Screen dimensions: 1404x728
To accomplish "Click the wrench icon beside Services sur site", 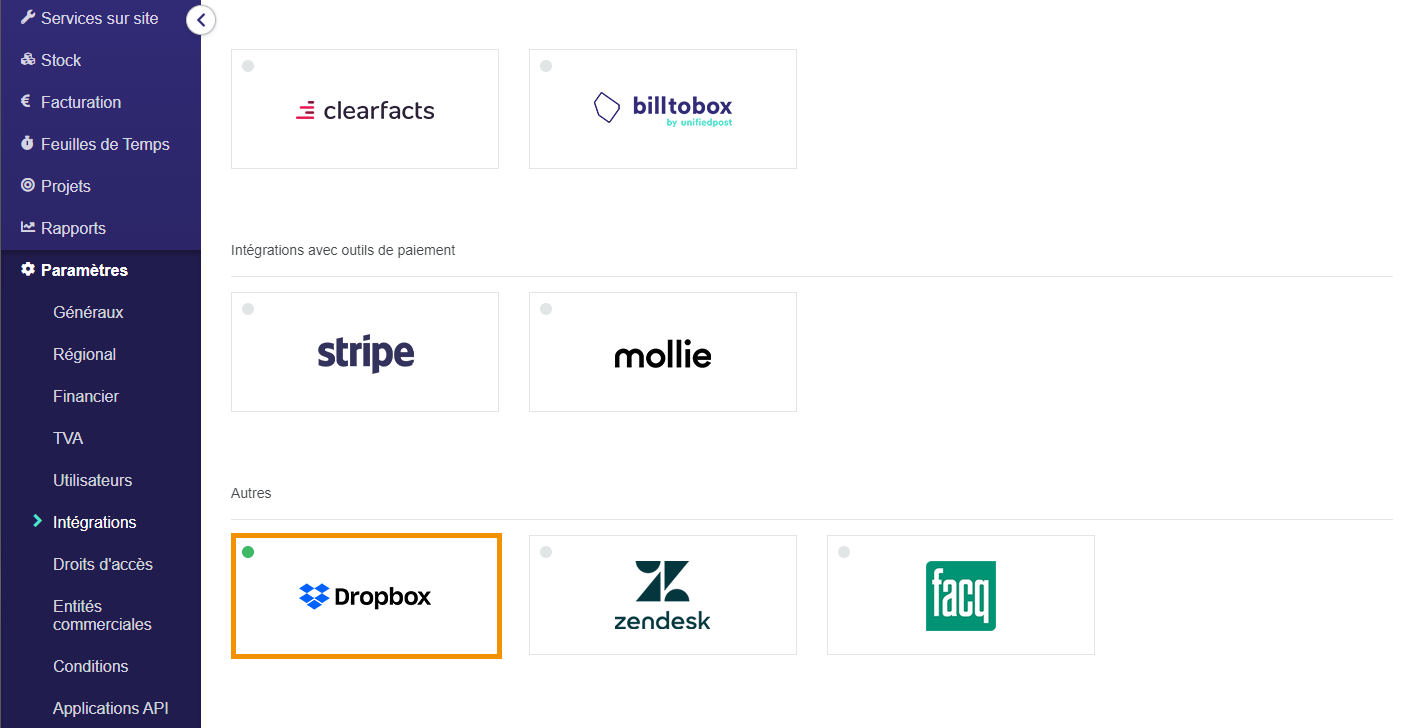I will (28, 18).
